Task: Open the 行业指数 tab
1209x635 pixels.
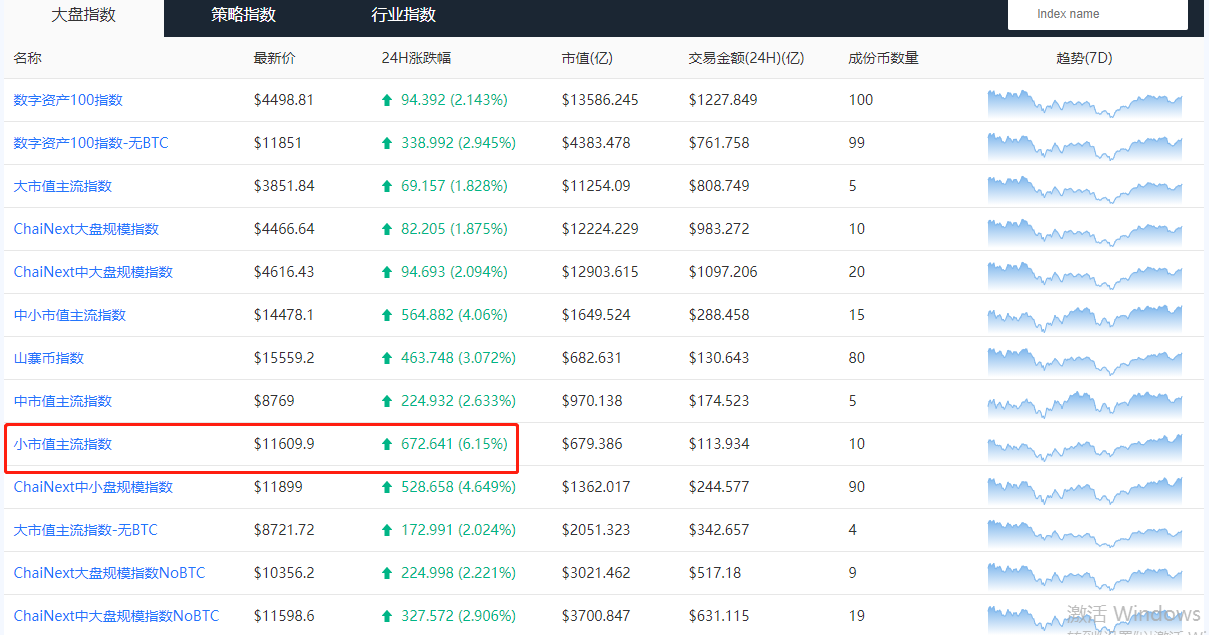Action: pyautogui.click(x=403, y=16)
